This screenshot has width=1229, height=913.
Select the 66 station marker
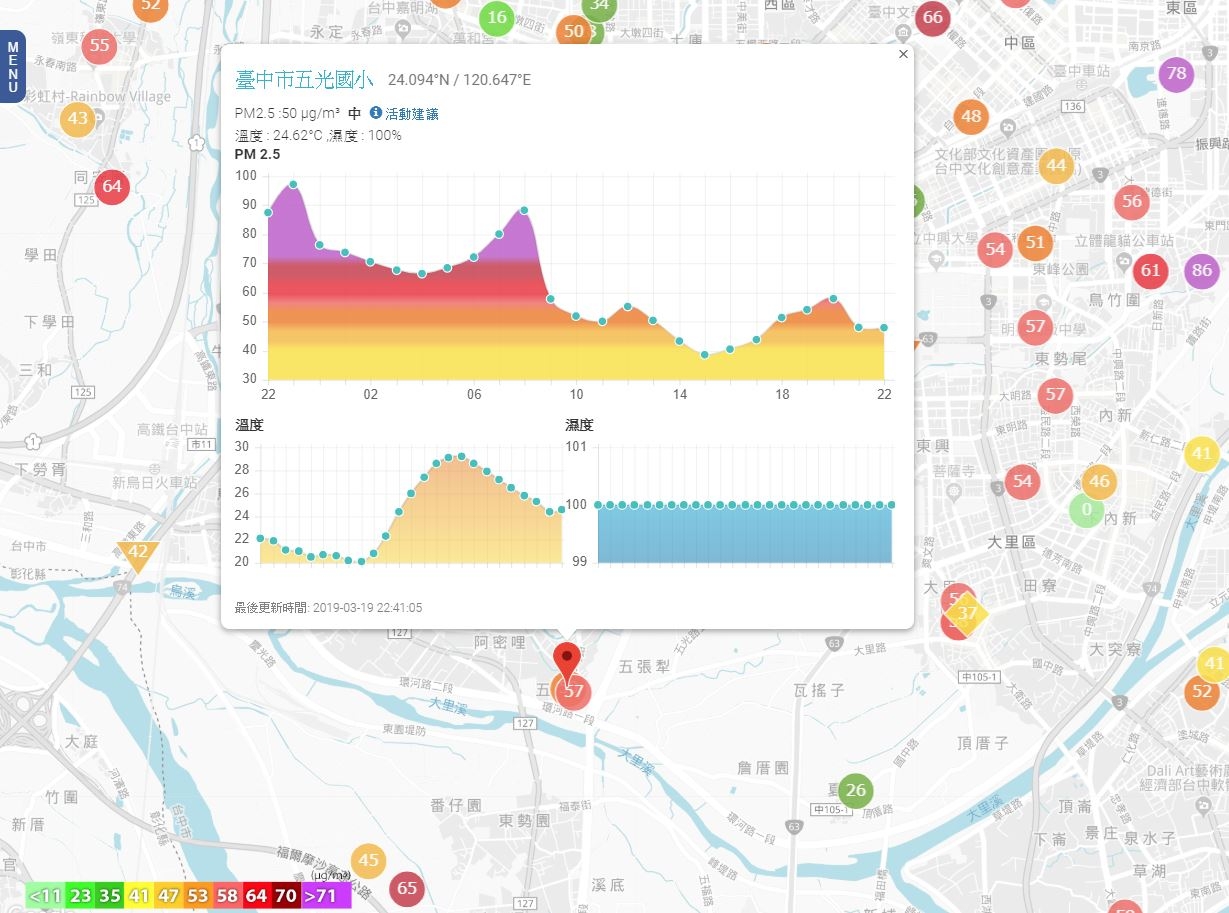pos(933,18)
